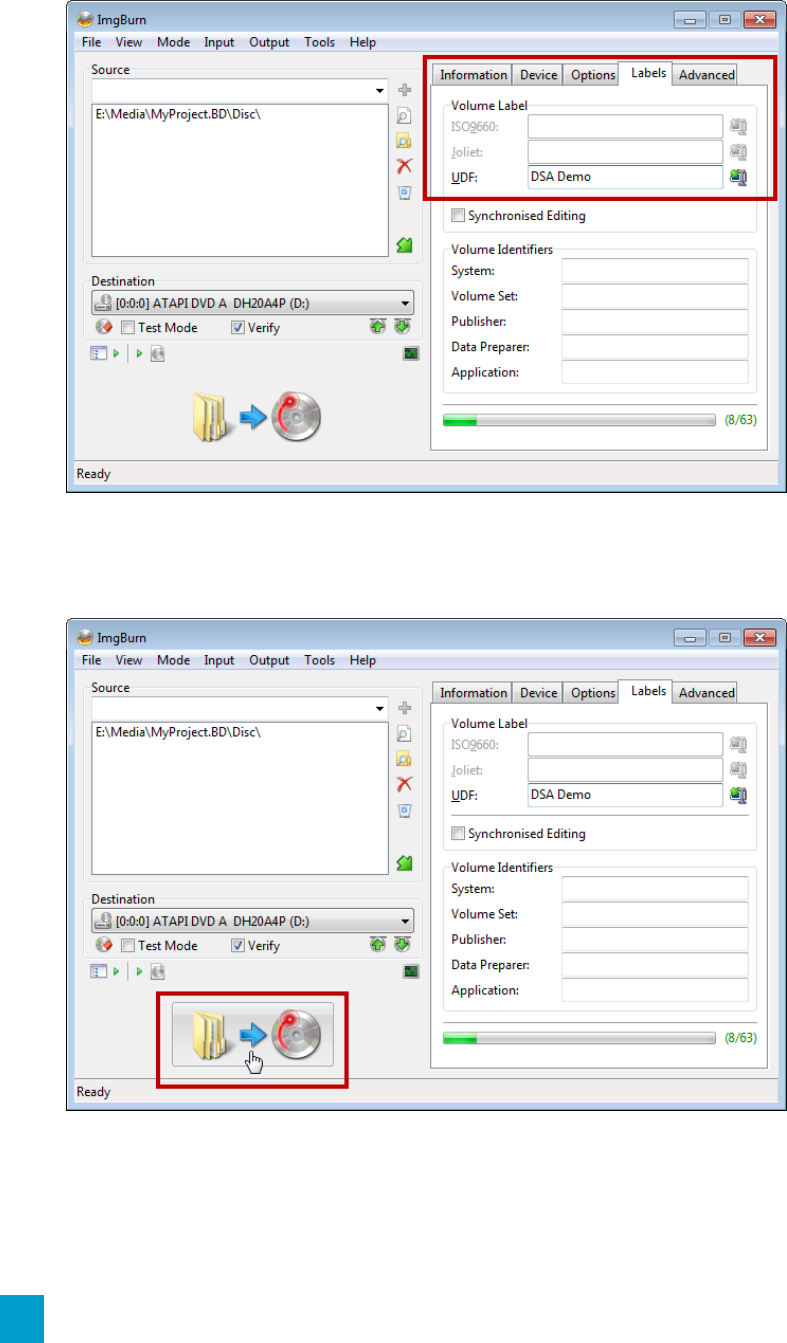Click Volume Set input field in bottom window
This screenshot has height=1343, width=787.
(654, 914)
